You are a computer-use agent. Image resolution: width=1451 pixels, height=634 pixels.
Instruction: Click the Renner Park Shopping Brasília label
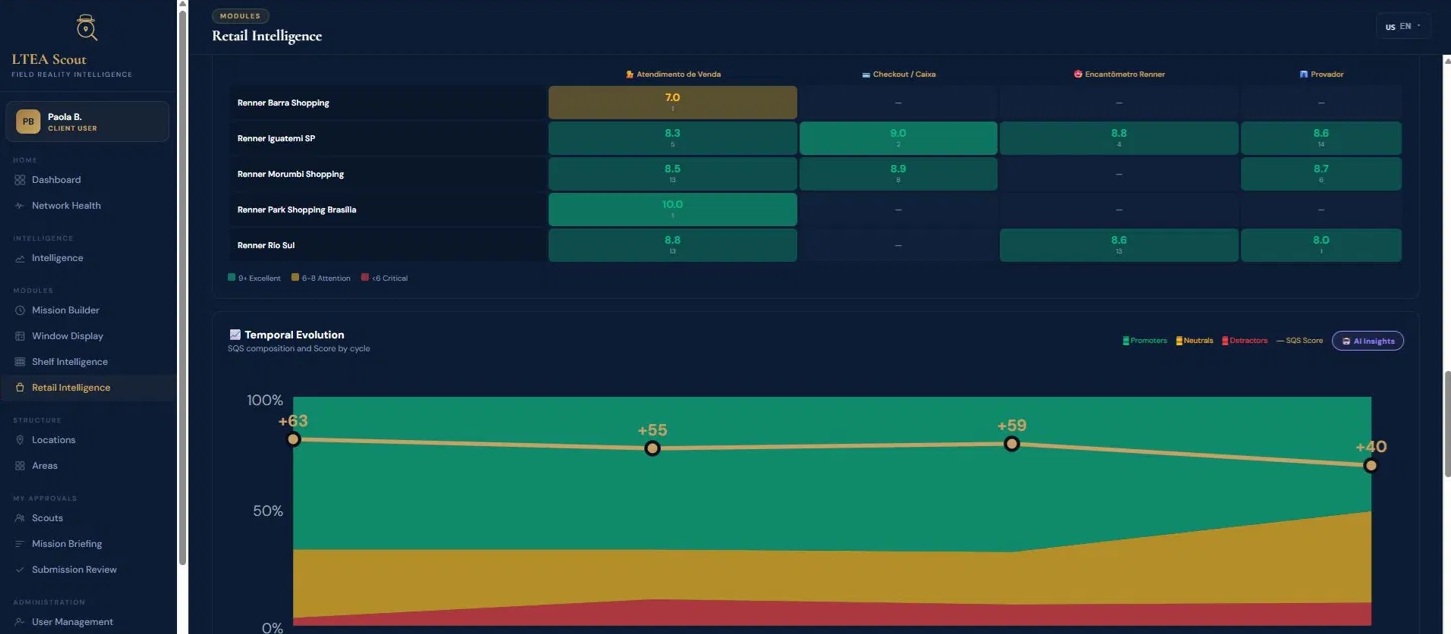(x=296, y=210)
